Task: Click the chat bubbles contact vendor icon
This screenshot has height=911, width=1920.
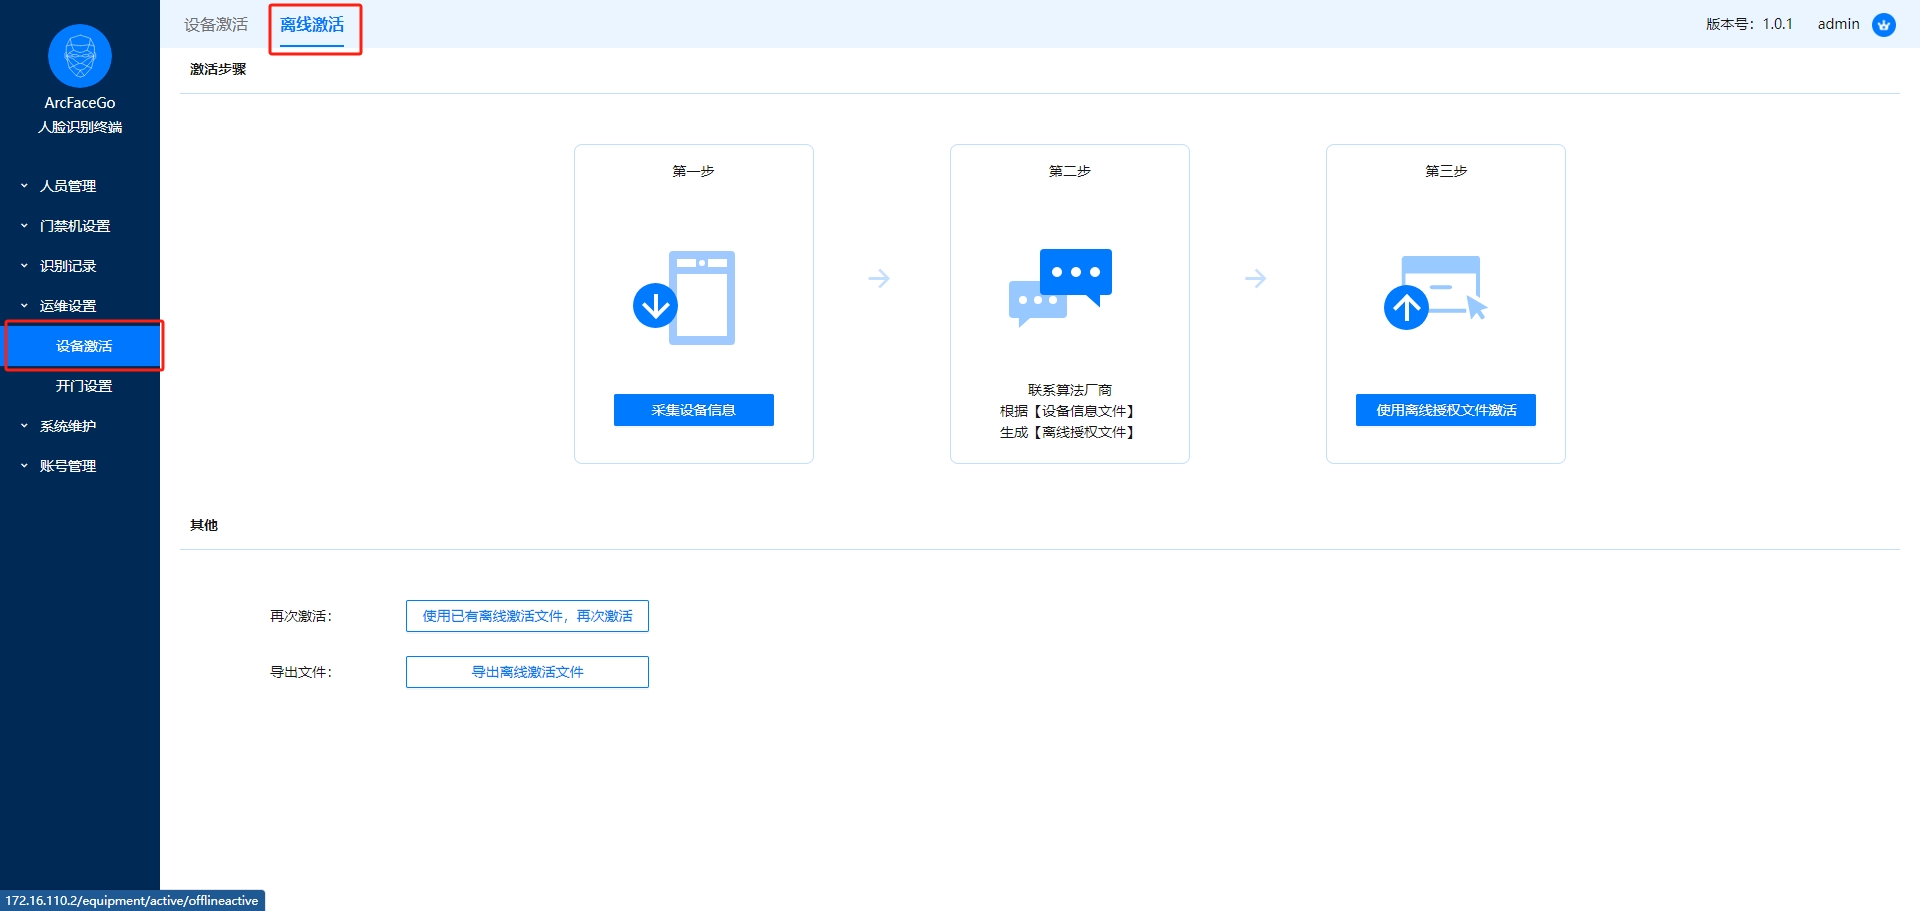Action: 1060,287
